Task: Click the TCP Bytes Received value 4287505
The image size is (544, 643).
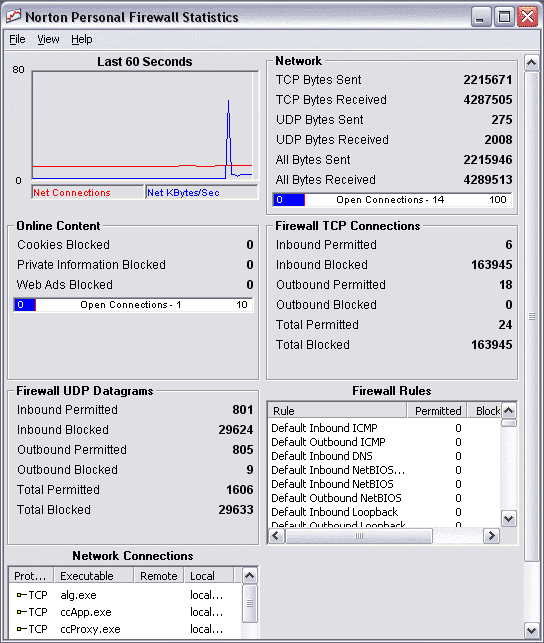Action: 488,100
